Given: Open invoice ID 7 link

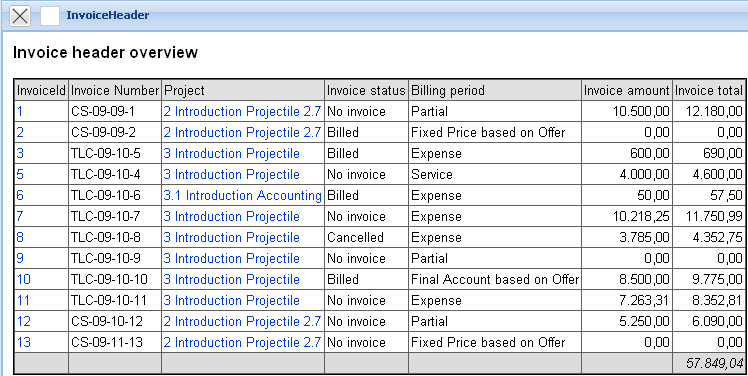Looking at the screenshot, I should (x=20, y=217).
